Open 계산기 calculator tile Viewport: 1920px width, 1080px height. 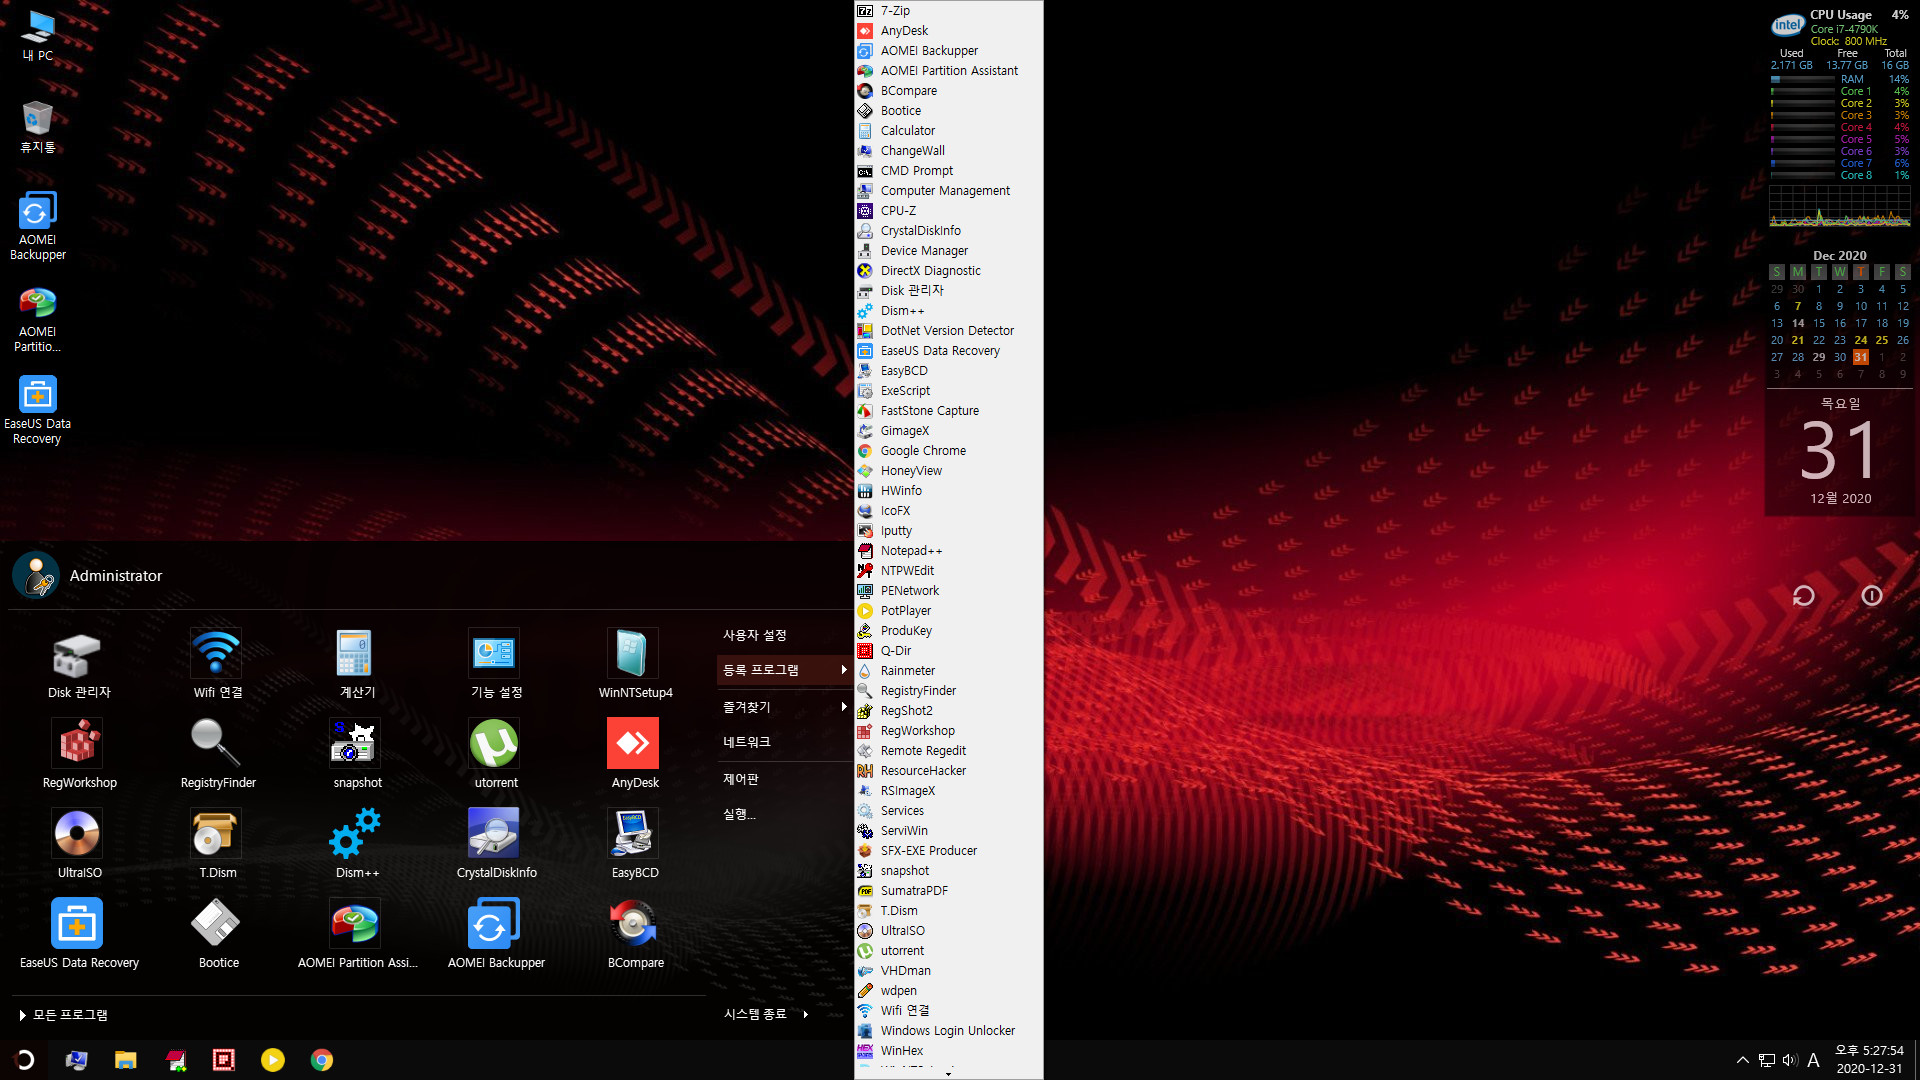click(x=356, y=665)
